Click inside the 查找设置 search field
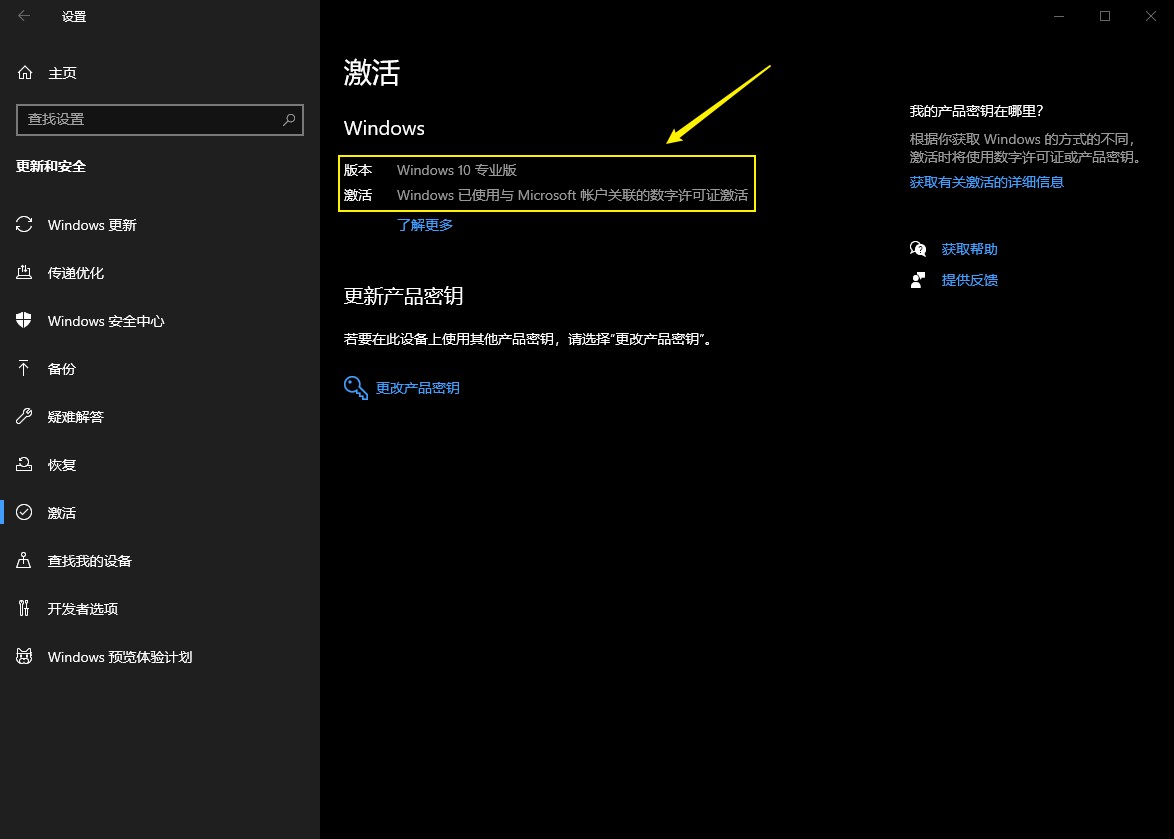This screenshot has width=1174, height=839. (x=159, y=120)
